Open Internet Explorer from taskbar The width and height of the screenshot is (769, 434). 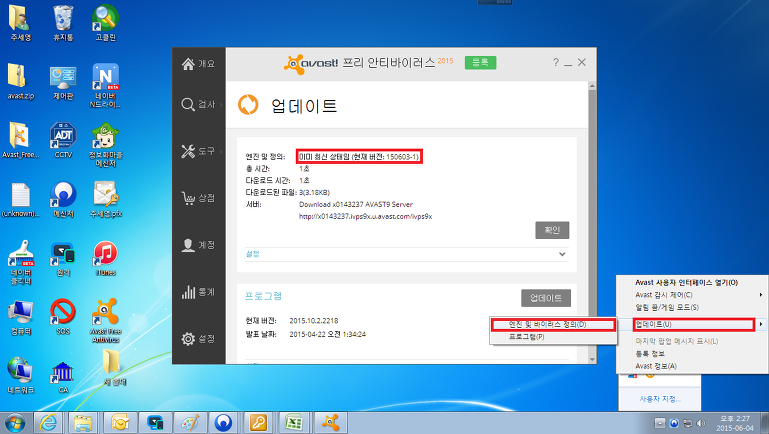(x=48, y=423)
